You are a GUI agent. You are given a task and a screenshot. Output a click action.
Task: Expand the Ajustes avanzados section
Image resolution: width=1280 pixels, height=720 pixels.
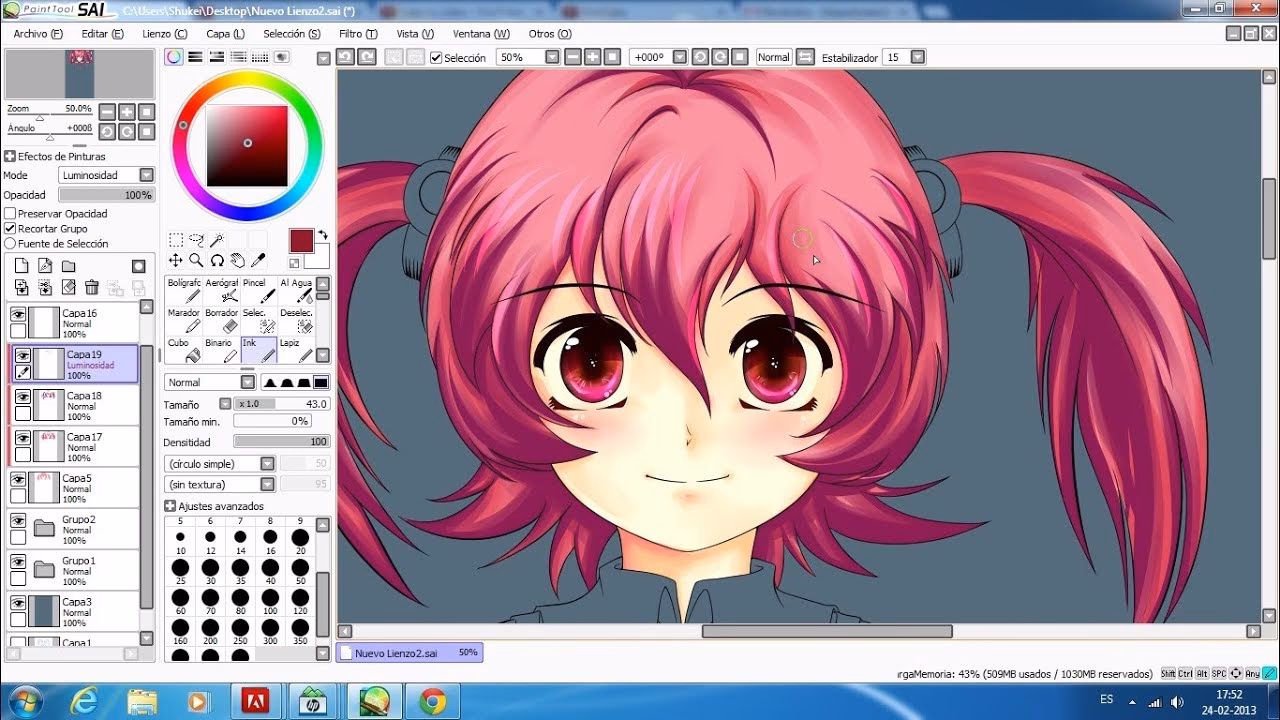coord(170,506)
